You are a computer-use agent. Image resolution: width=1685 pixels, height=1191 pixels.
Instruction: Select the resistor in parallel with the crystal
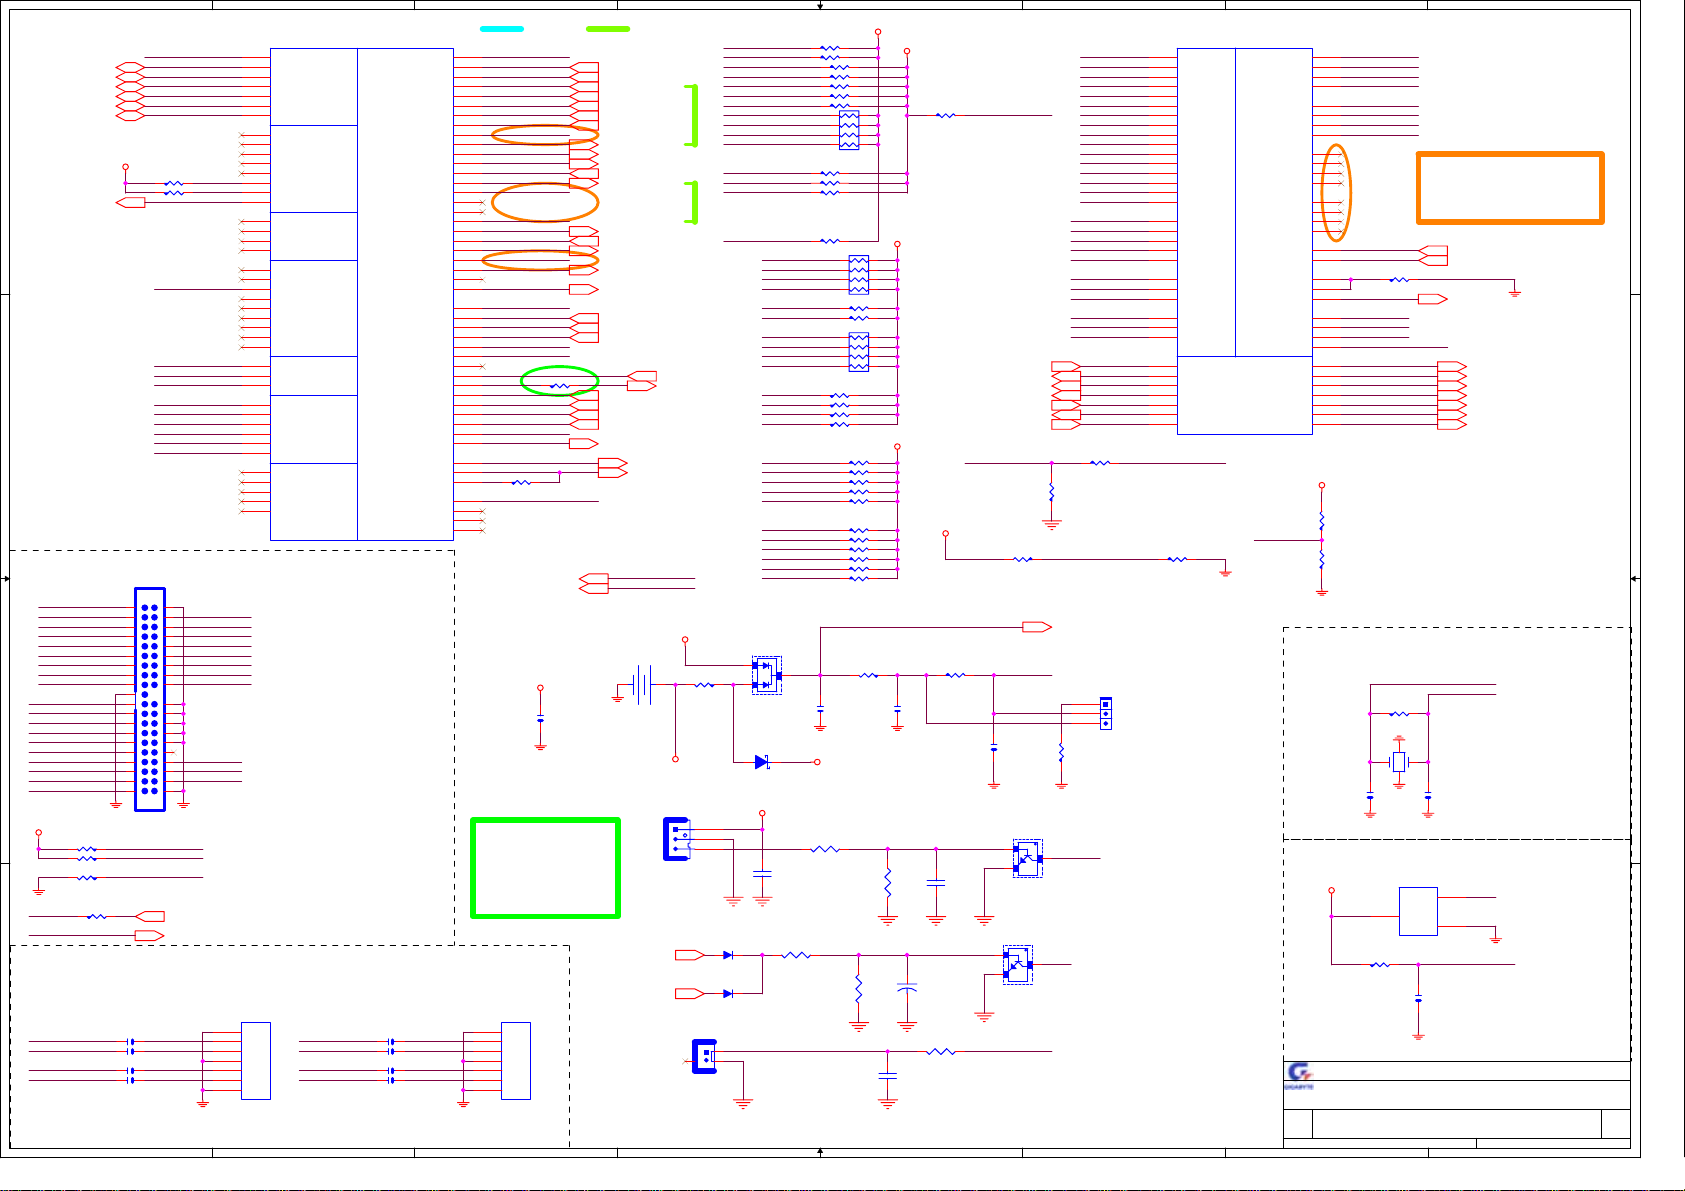click(1399, 714)
